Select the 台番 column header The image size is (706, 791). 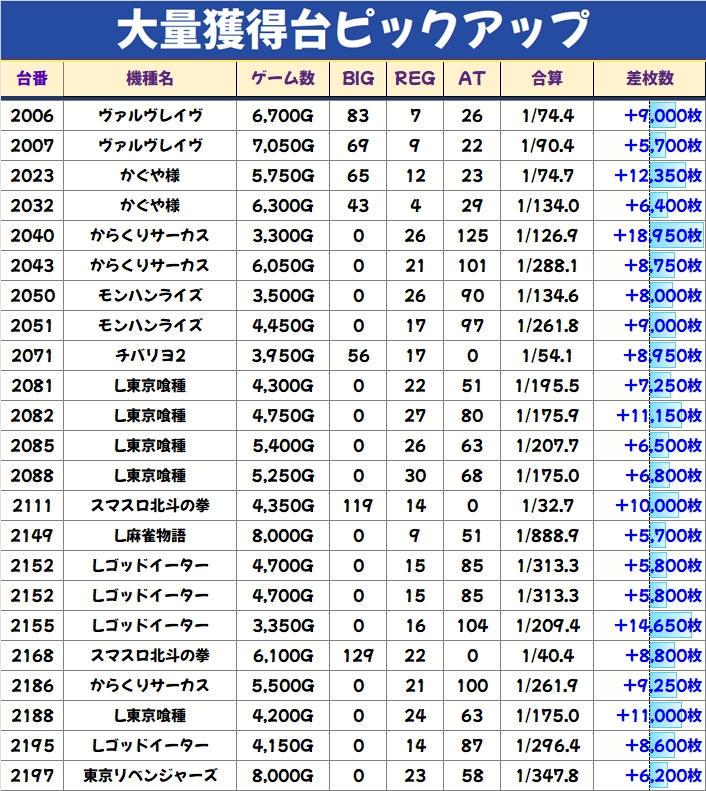(x=32, y=78)
